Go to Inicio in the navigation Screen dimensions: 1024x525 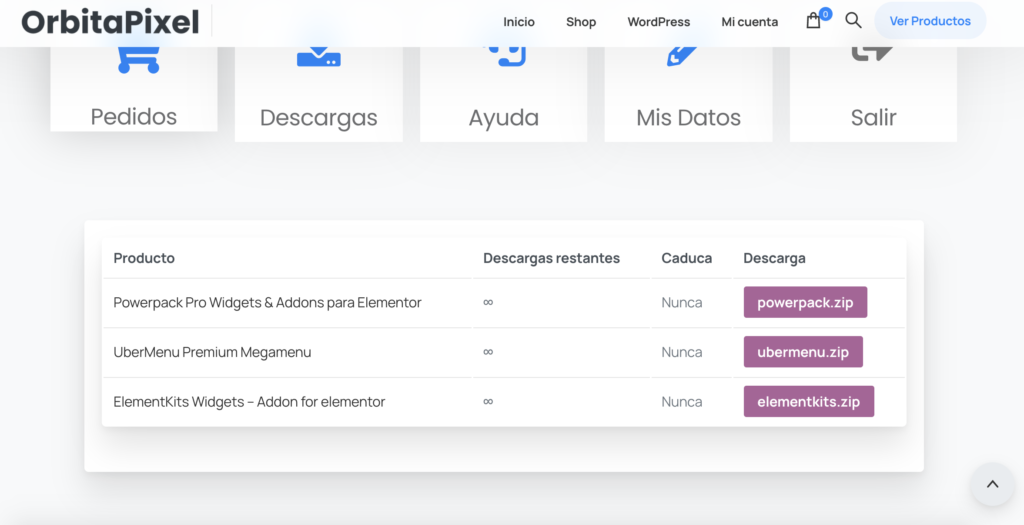[519, 22]
